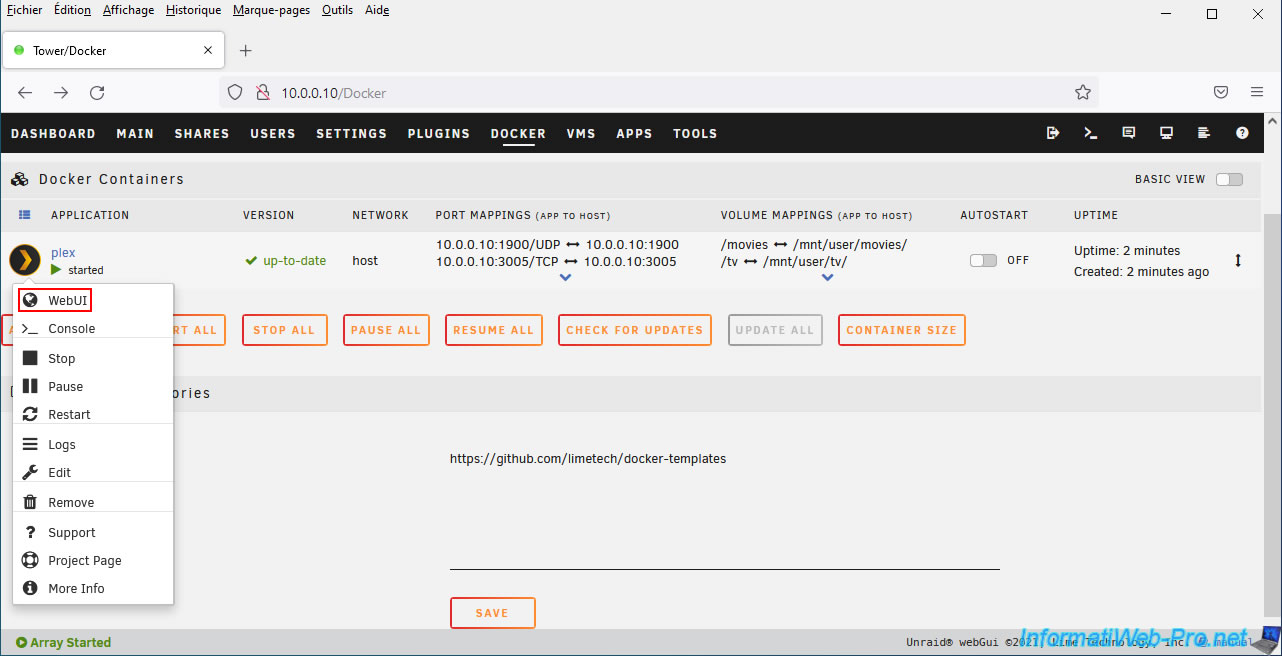
Task: Click the container reorder arrows icon
Action: [x=1238, y=260]
